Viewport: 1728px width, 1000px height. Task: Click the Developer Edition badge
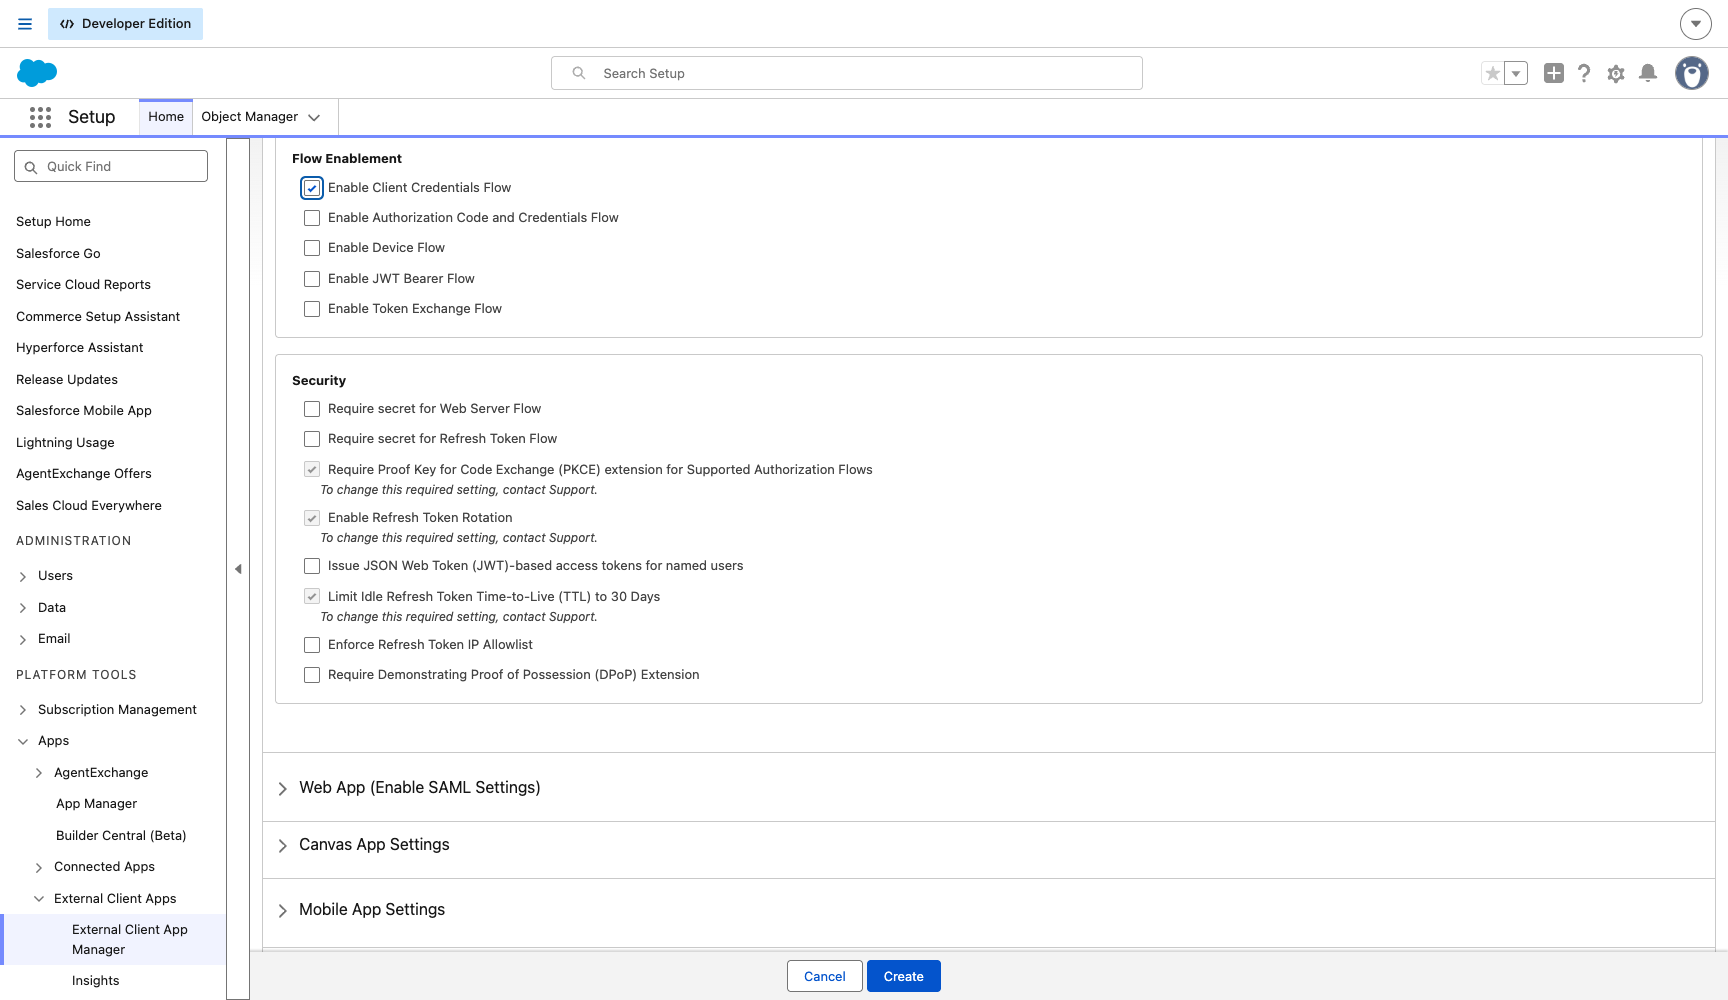point(125,24)
